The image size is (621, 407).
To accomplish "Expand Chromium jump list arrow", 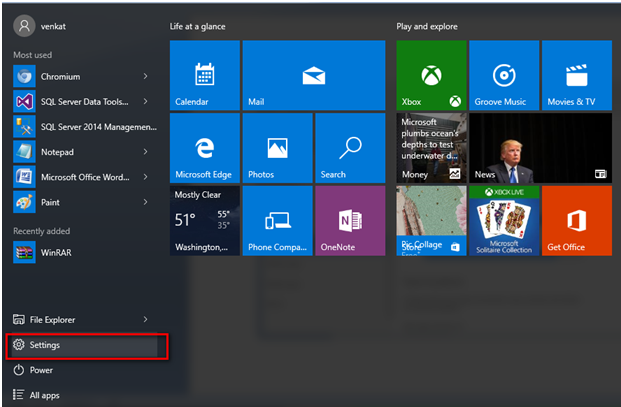I will click(145, 76).
